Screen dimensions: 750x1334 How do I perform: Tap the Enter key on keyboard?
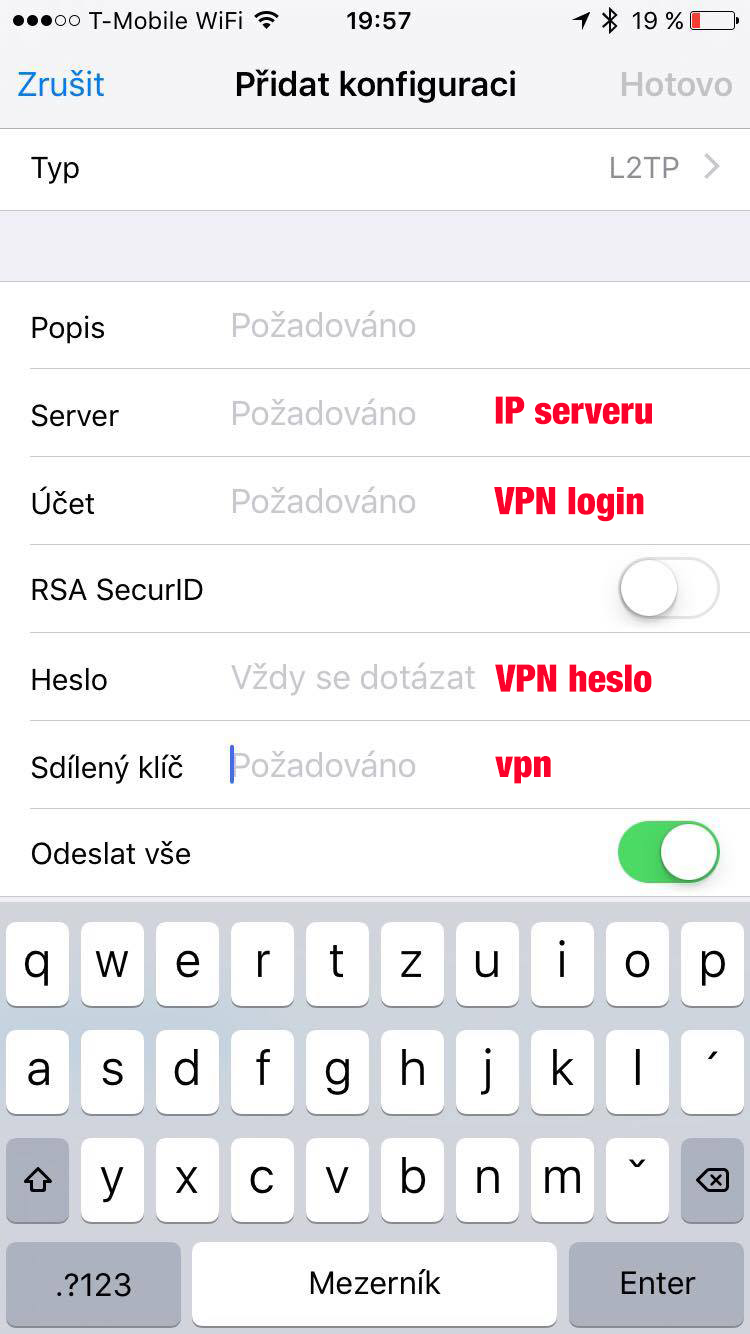pyautogui.click(x=657, y=1284)
